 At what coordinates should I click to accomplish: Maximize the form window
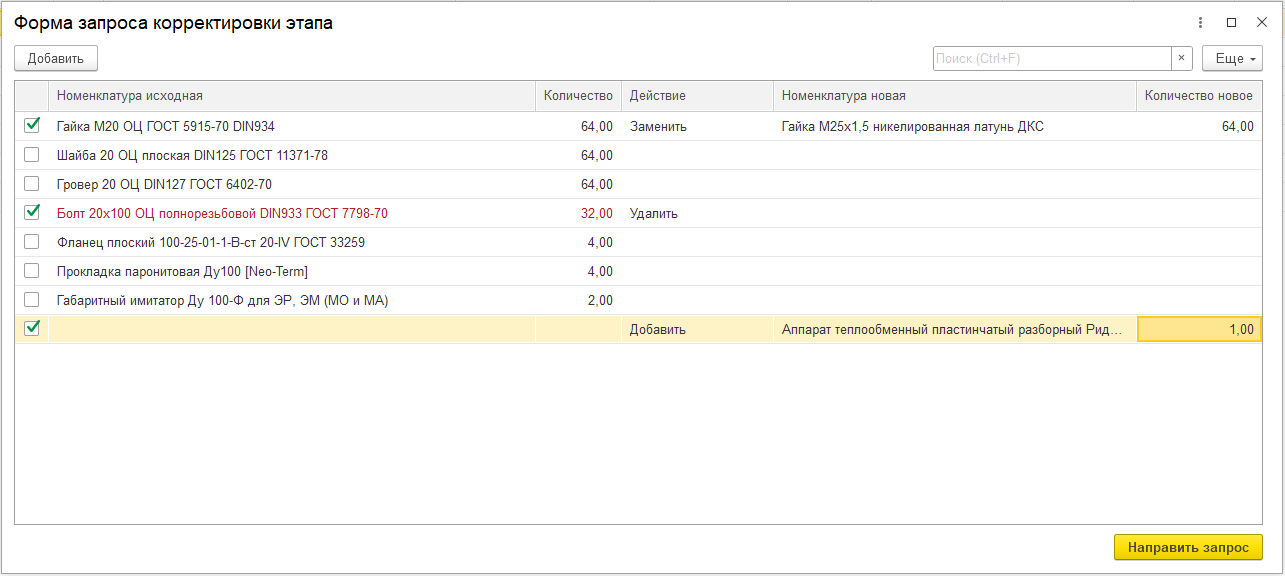(x=1231, y=22)
